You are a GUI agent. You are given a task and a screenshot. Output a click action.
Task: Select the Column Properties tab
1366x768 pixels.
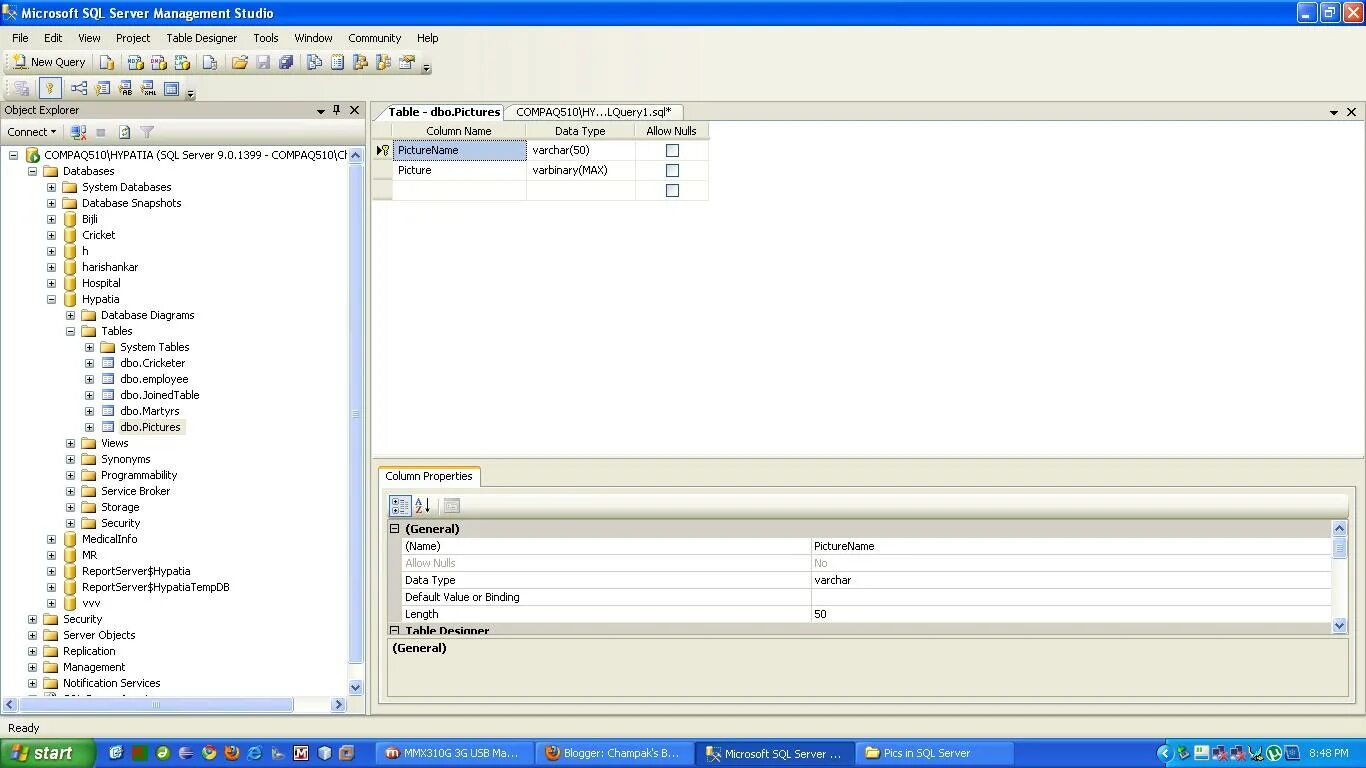[428, 476]
